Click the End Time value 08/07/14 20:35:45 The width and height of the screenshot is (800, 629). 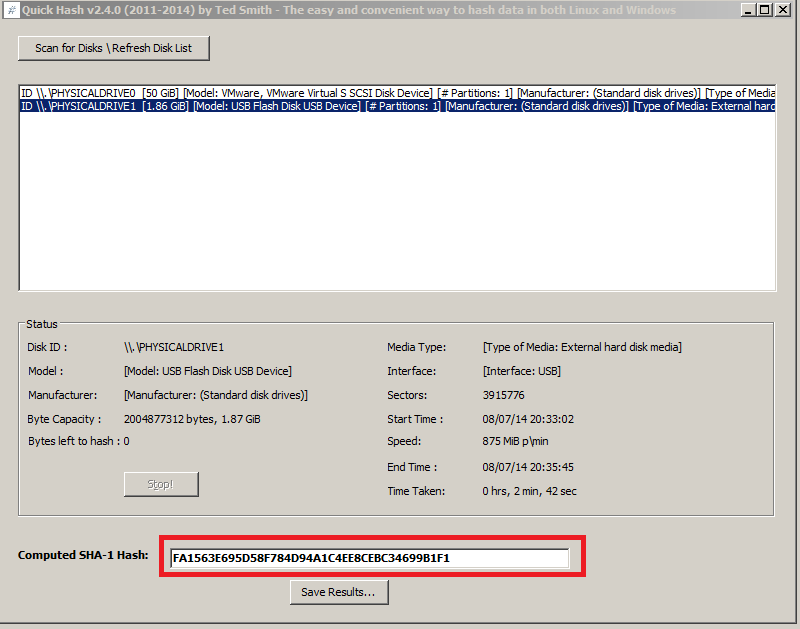click(528, 467)
